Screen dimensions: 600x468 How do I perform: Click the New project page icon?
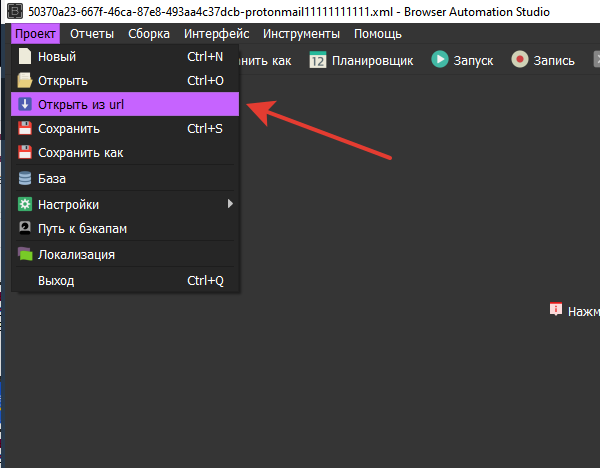25,57
